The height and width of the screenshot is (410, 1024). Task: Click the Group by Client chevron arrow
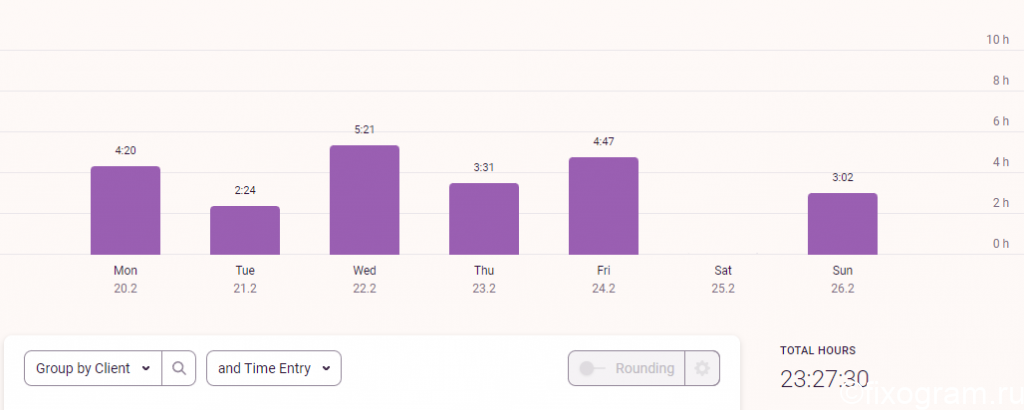[x=146, y=368]
